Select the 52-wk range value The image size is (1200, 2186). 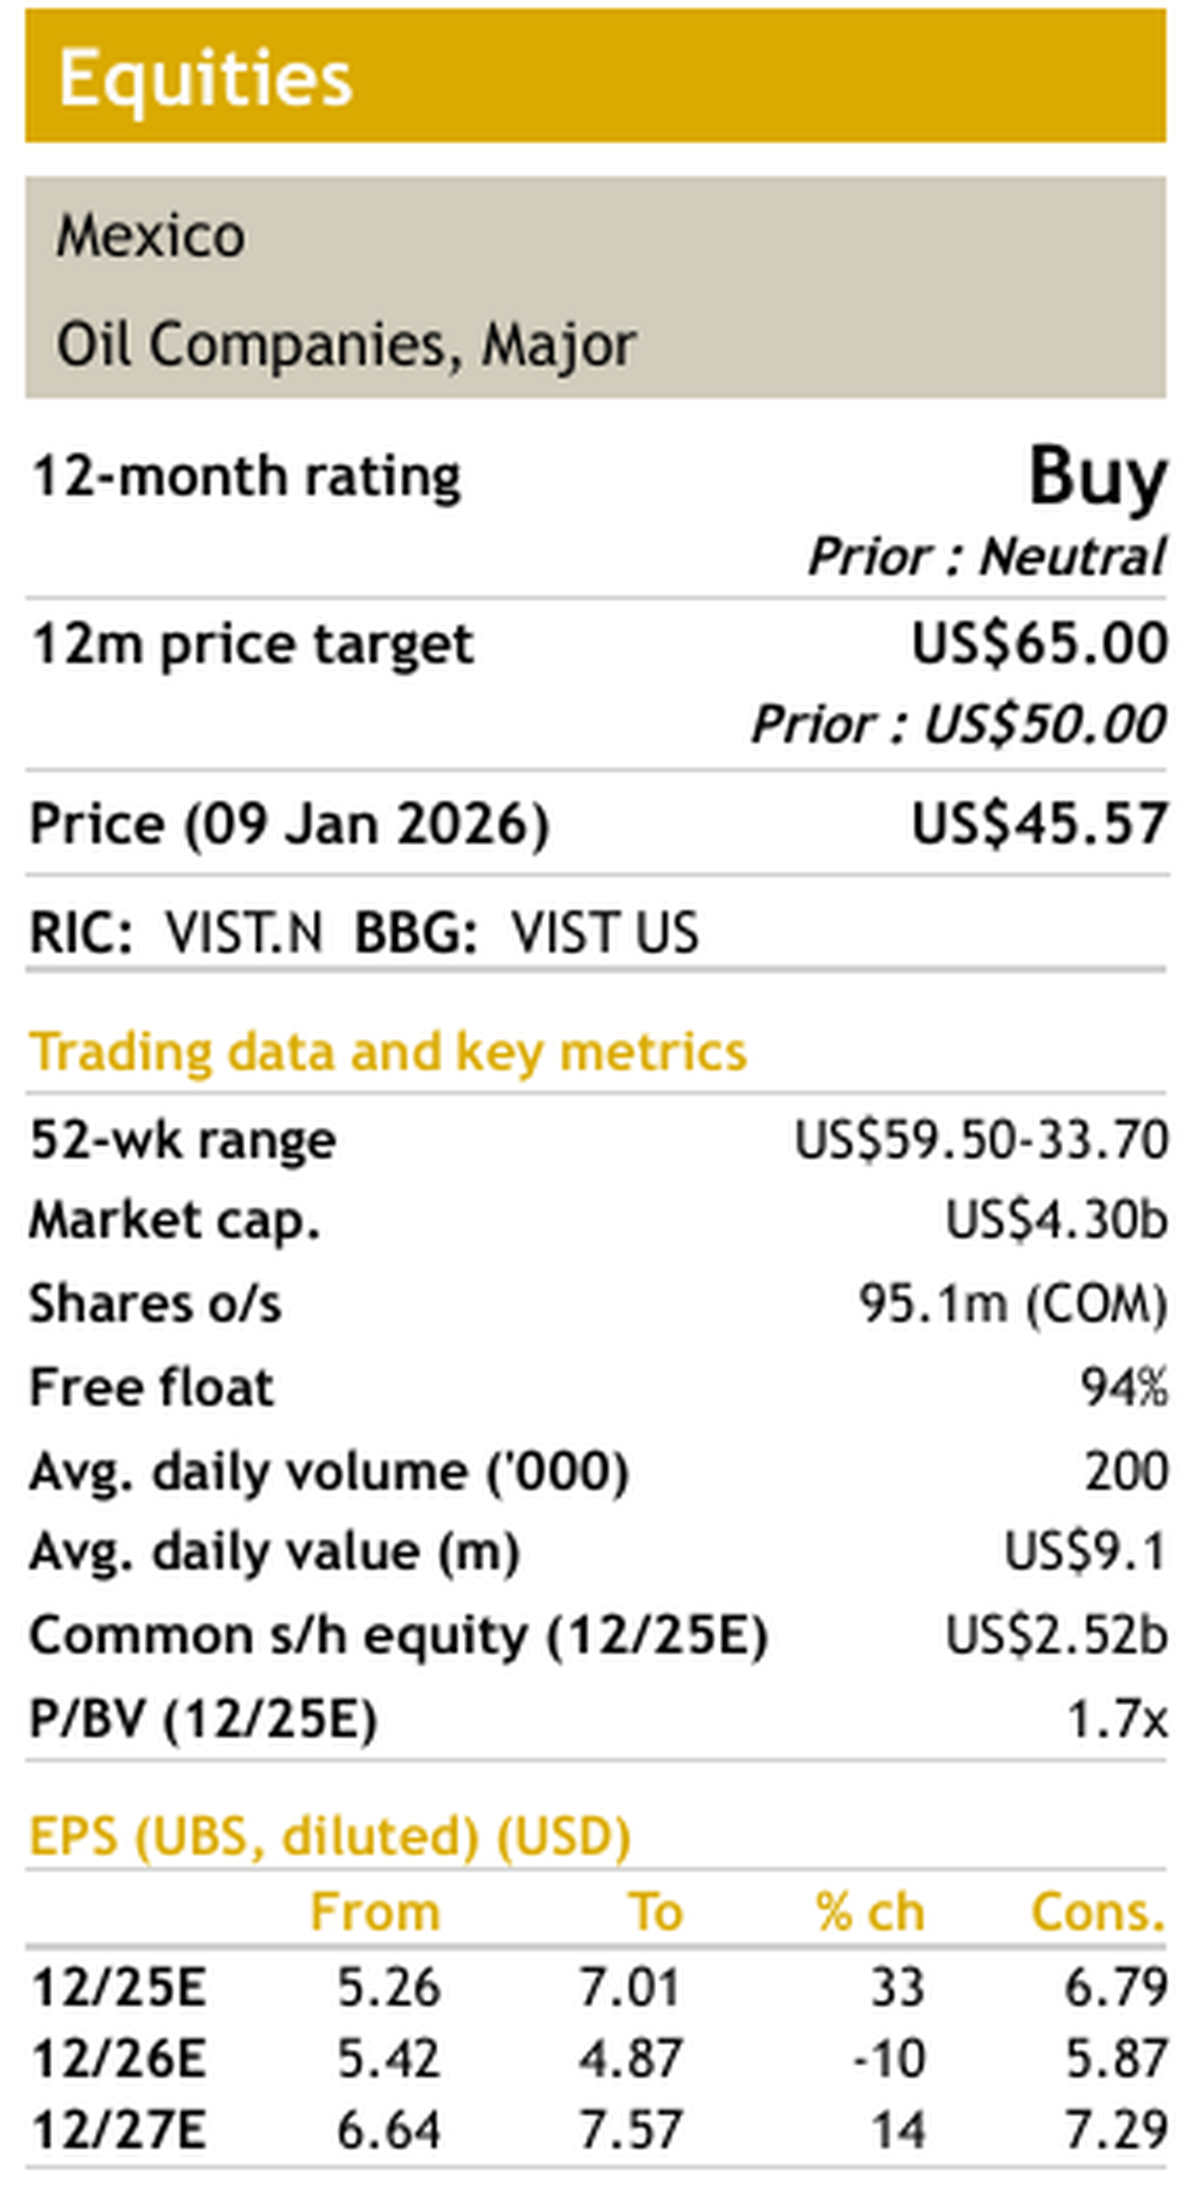coord(981,1140)
